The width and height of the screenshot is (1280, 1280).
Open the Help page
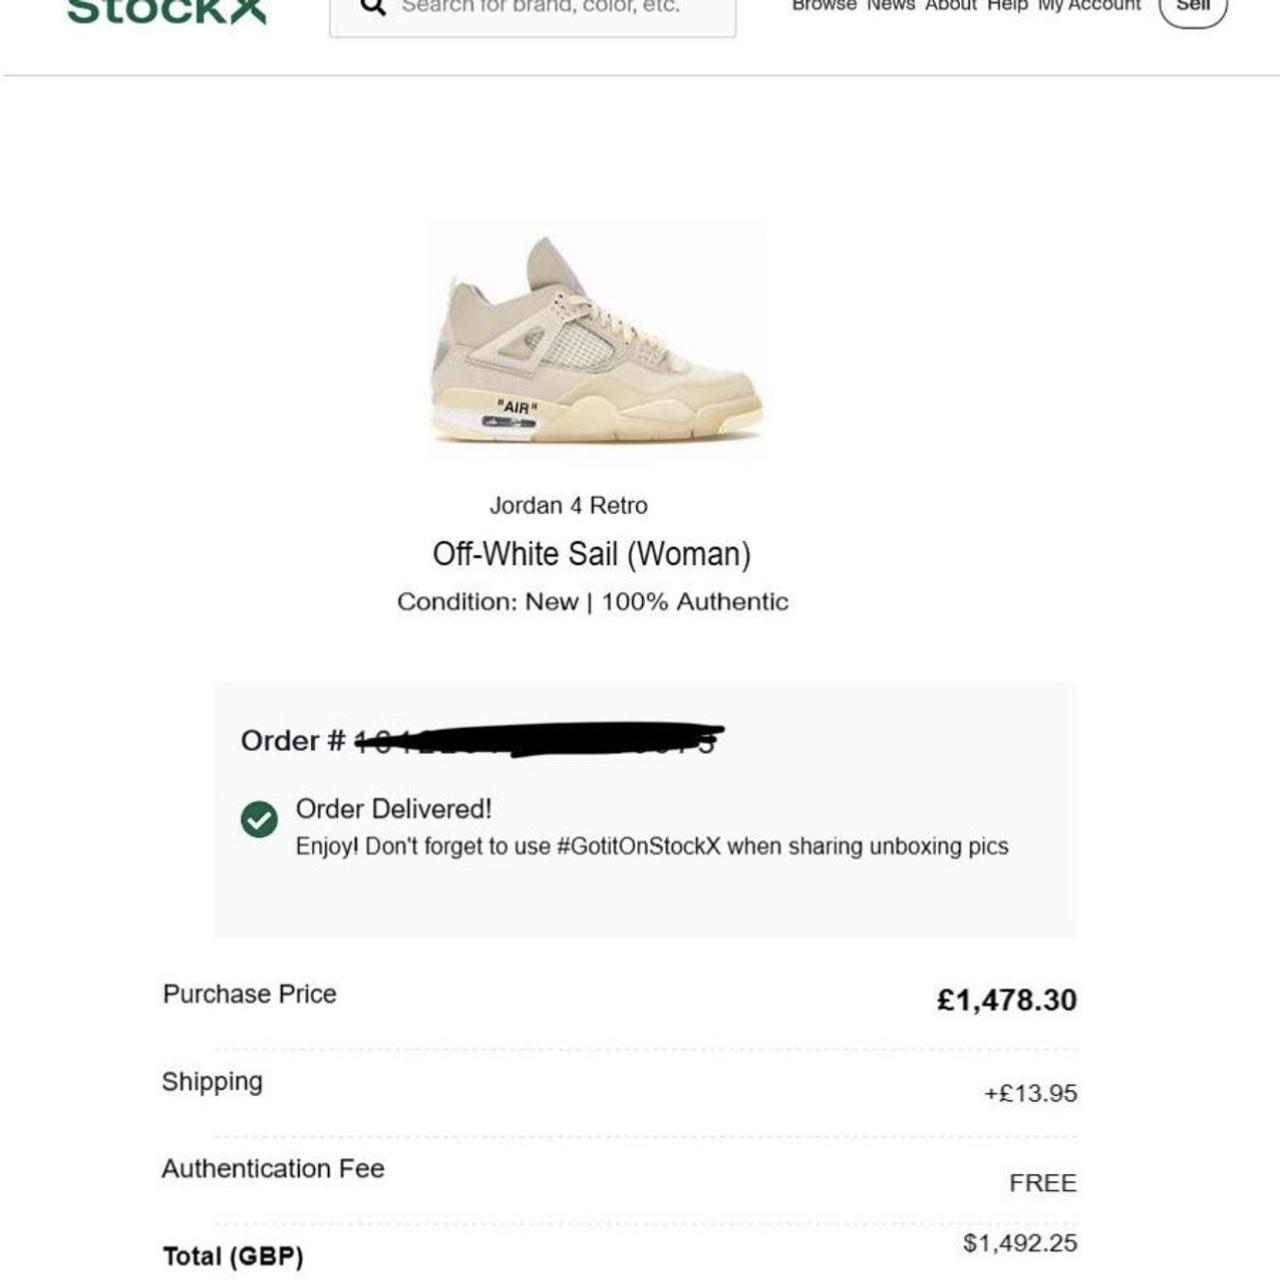(x=1007, y=6)
